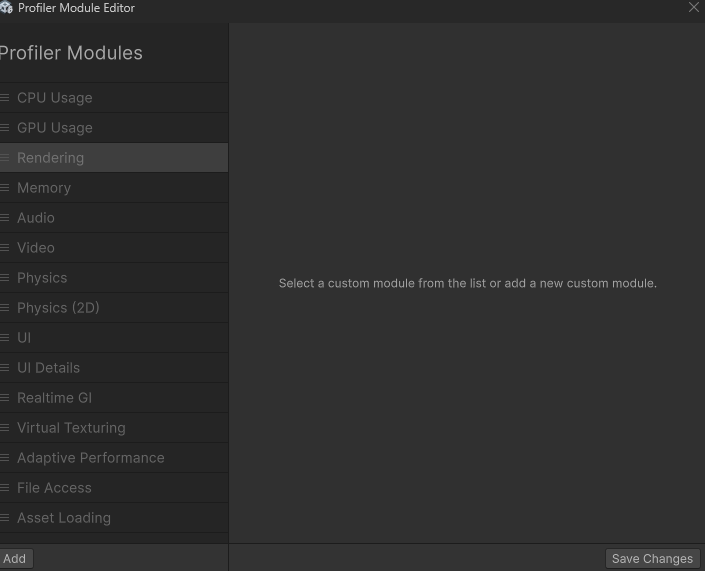Select the Physics module entry

point(42,278)
